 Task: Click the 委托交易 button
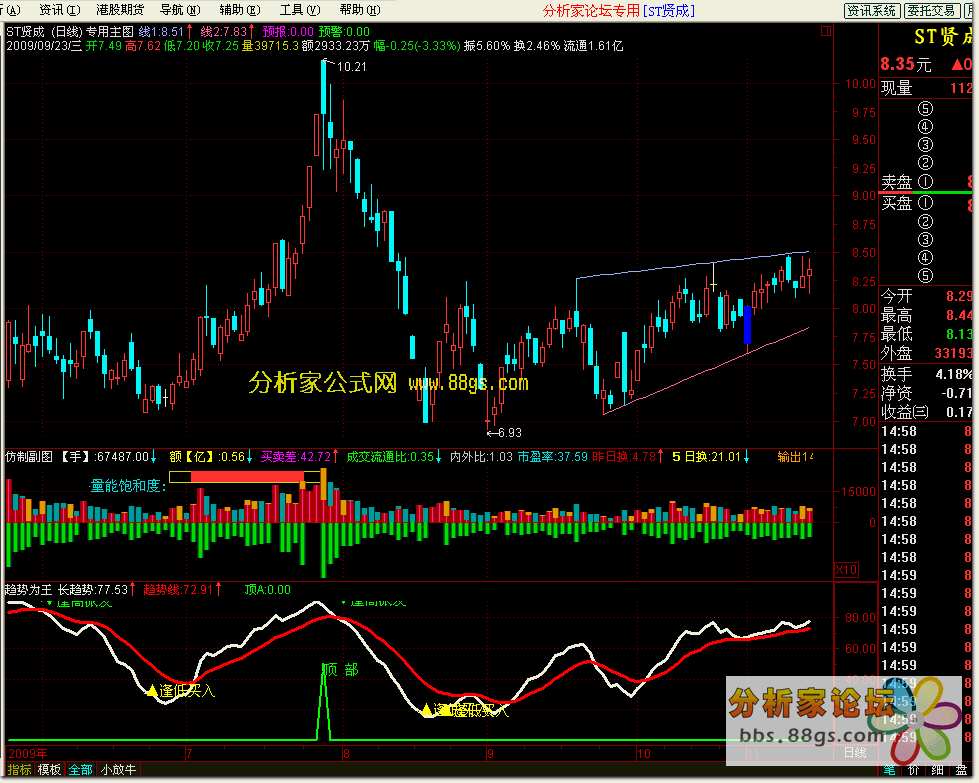932,11
